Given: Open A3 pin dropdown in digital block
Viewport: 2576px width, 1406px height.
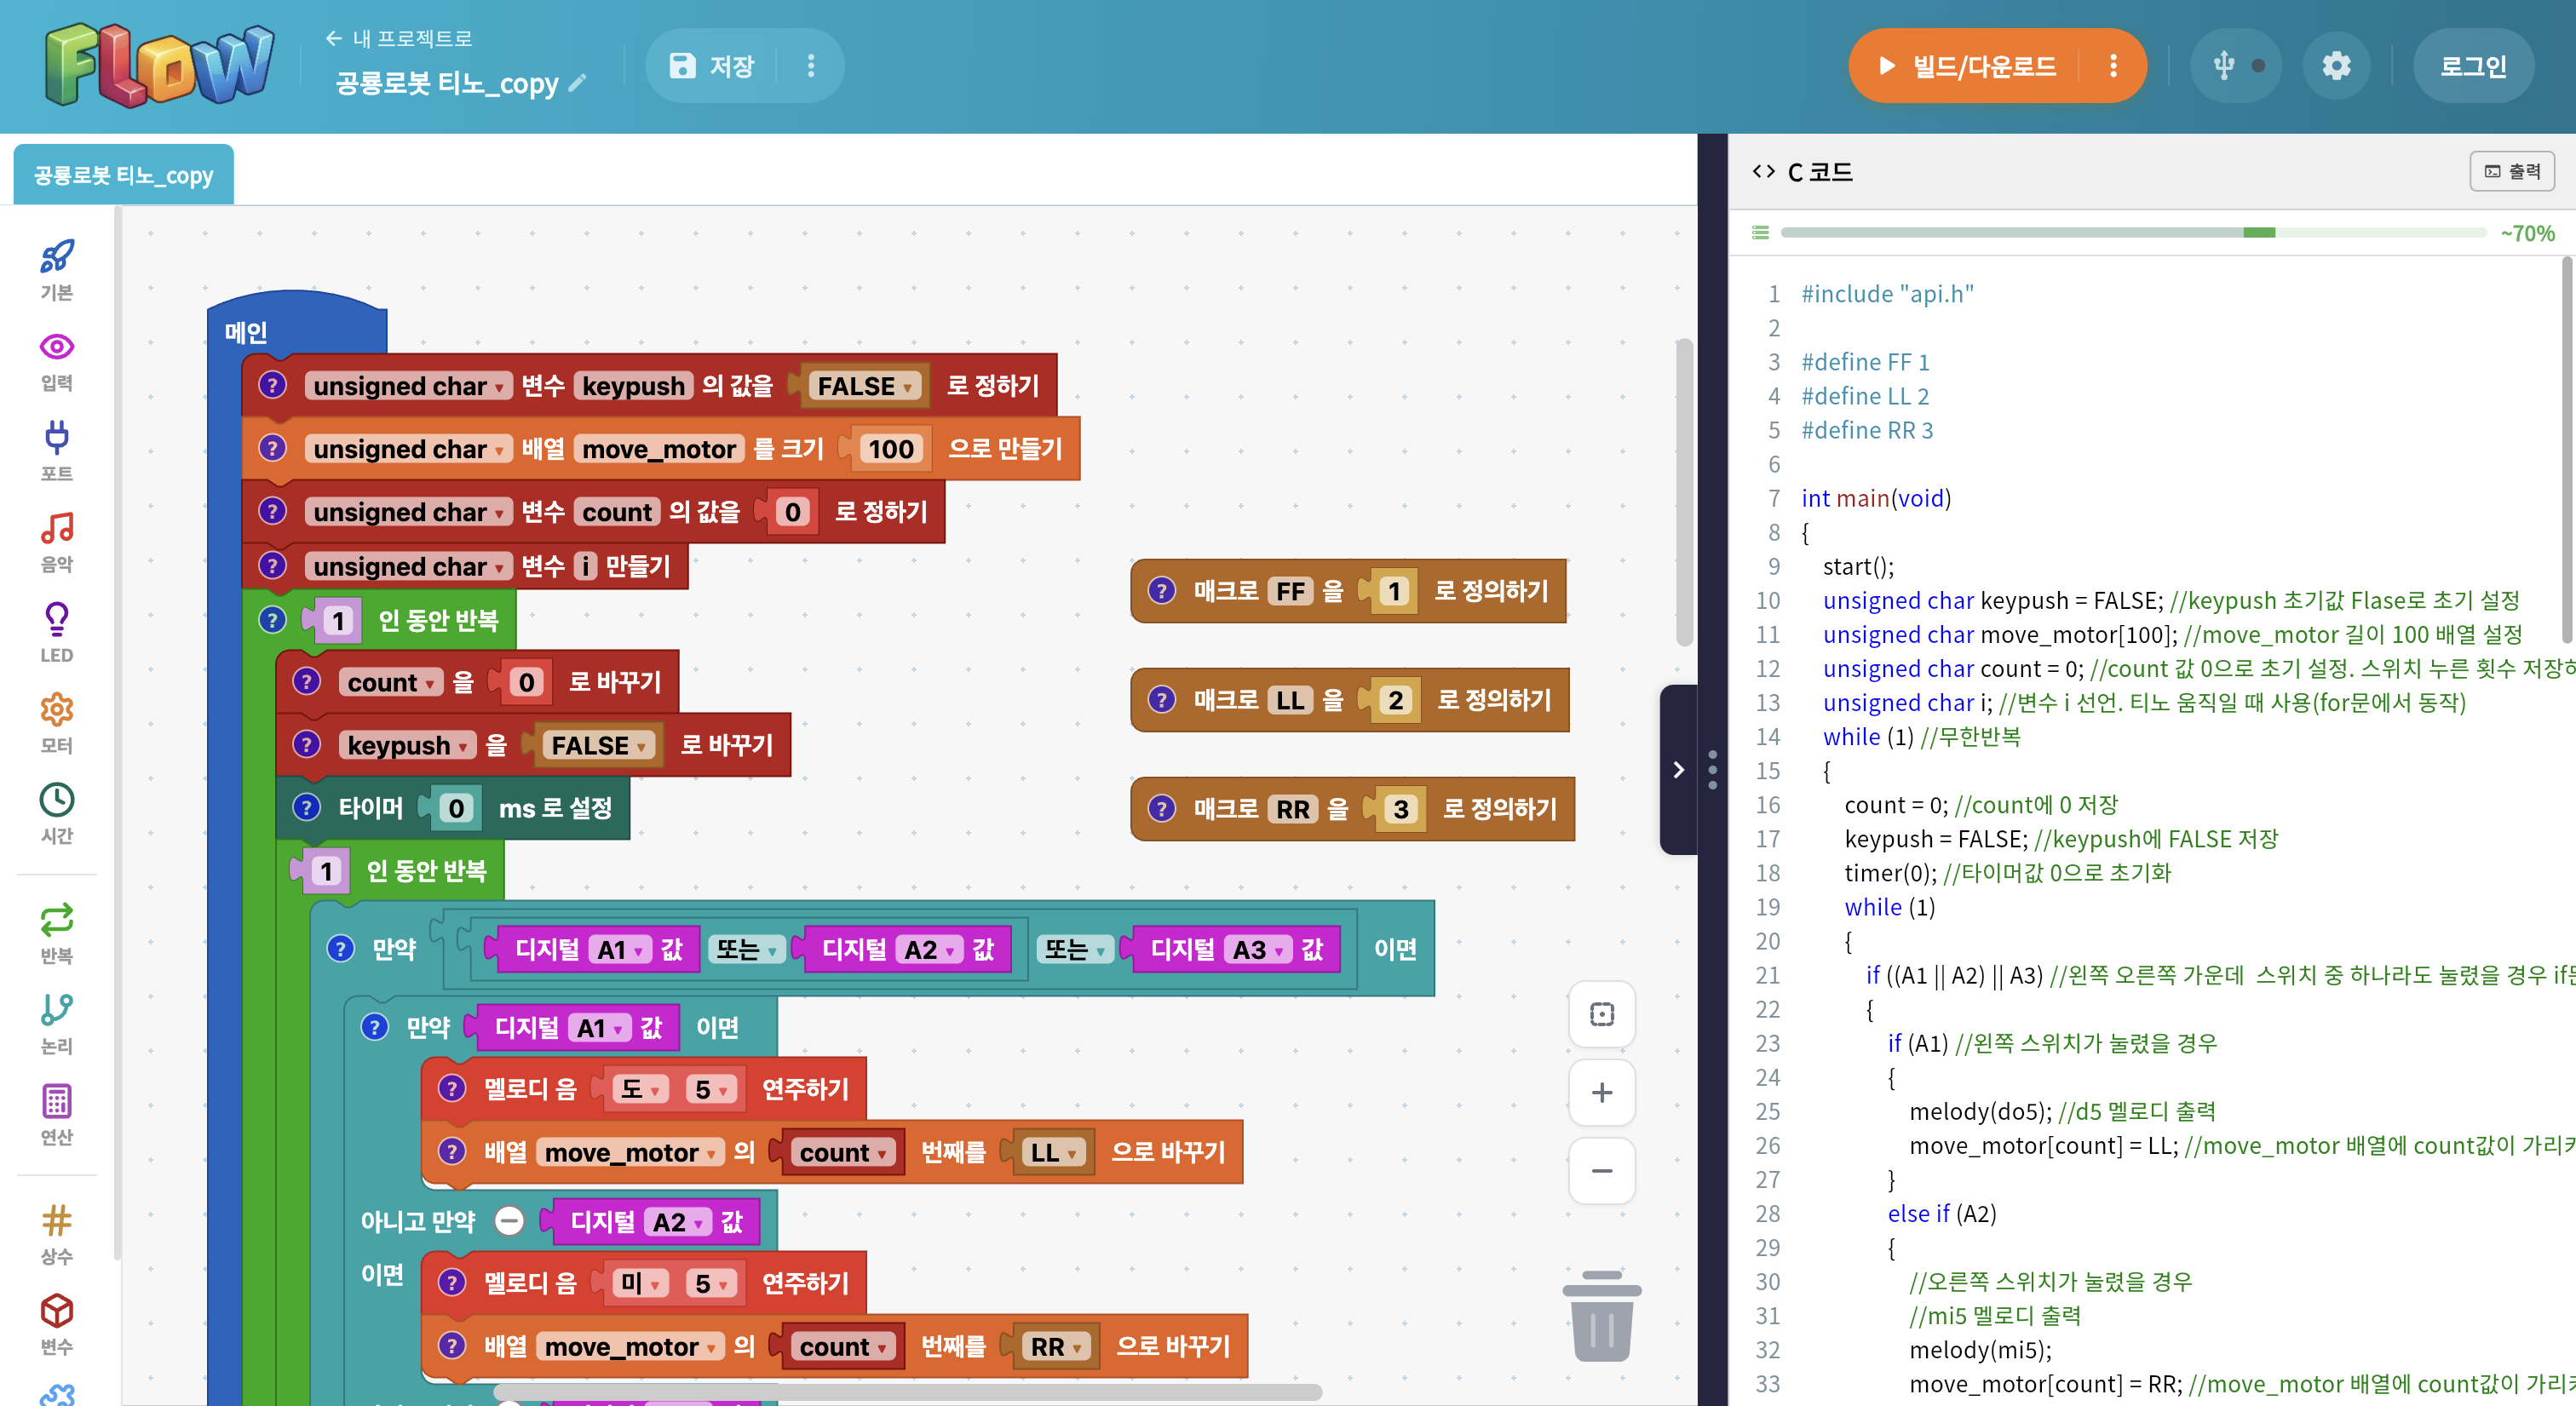Looking at the screenshot, I should [1258, 949].
